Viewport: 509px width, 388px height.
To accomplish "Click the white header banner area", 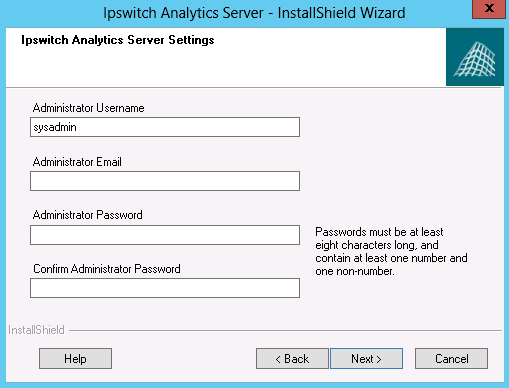I will tap(226, 57).
